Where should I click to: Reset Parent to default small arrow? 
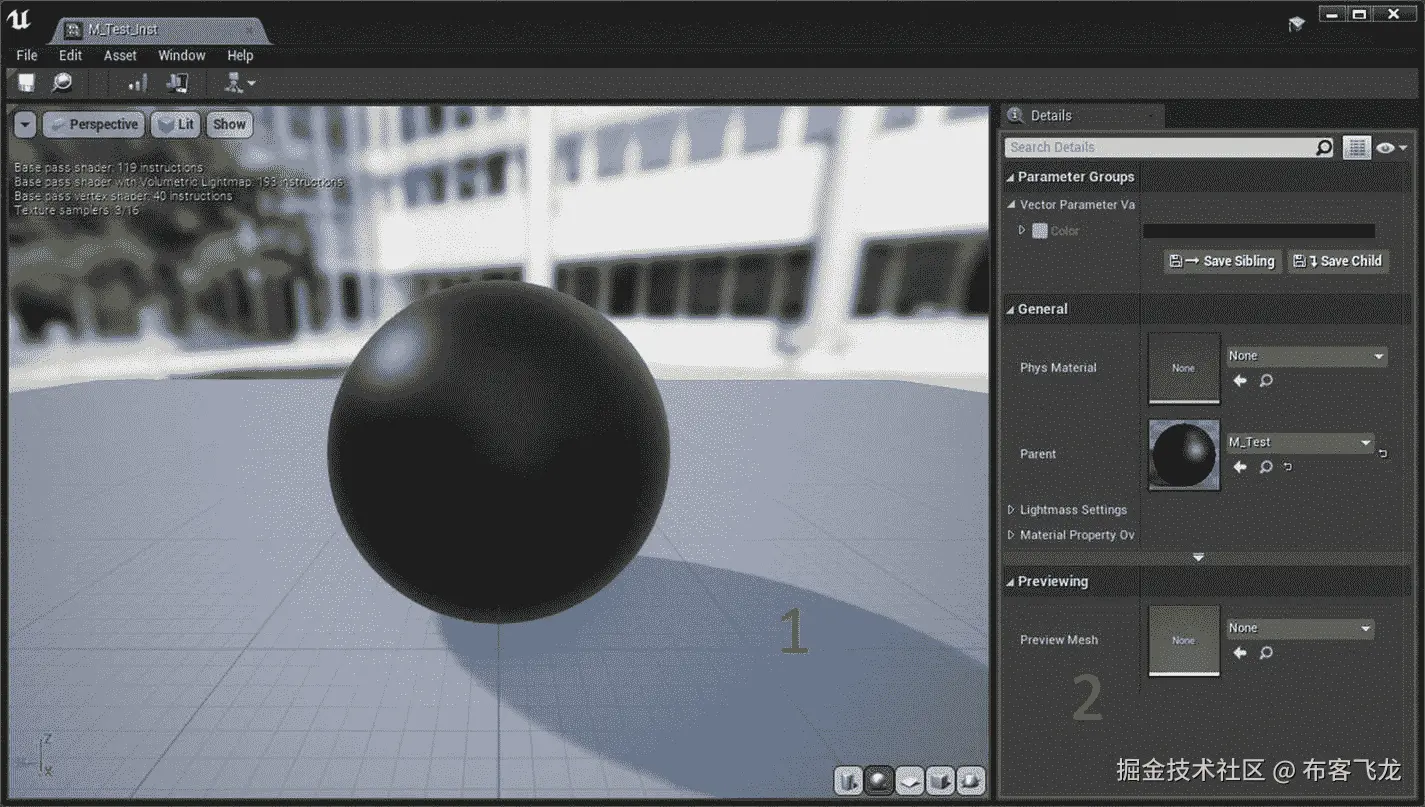[x=1288, y=467]
